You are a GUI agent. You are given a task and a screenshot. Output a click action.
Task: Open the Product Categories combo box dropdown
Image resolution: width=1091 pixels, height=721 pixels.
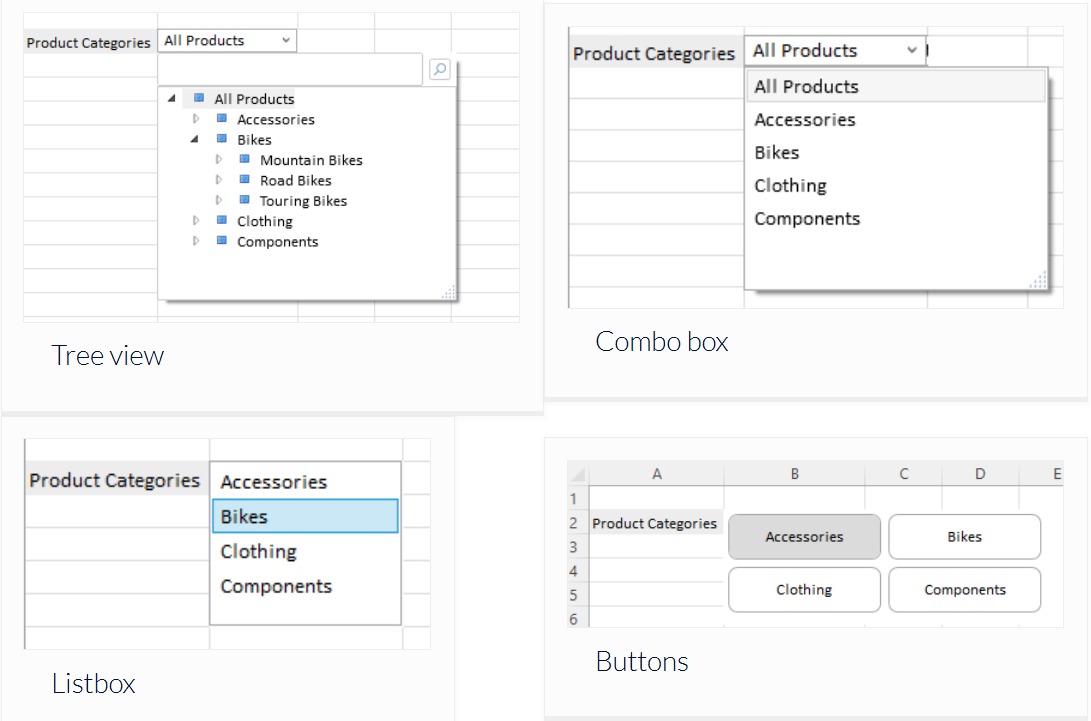[x=912, y=50]
